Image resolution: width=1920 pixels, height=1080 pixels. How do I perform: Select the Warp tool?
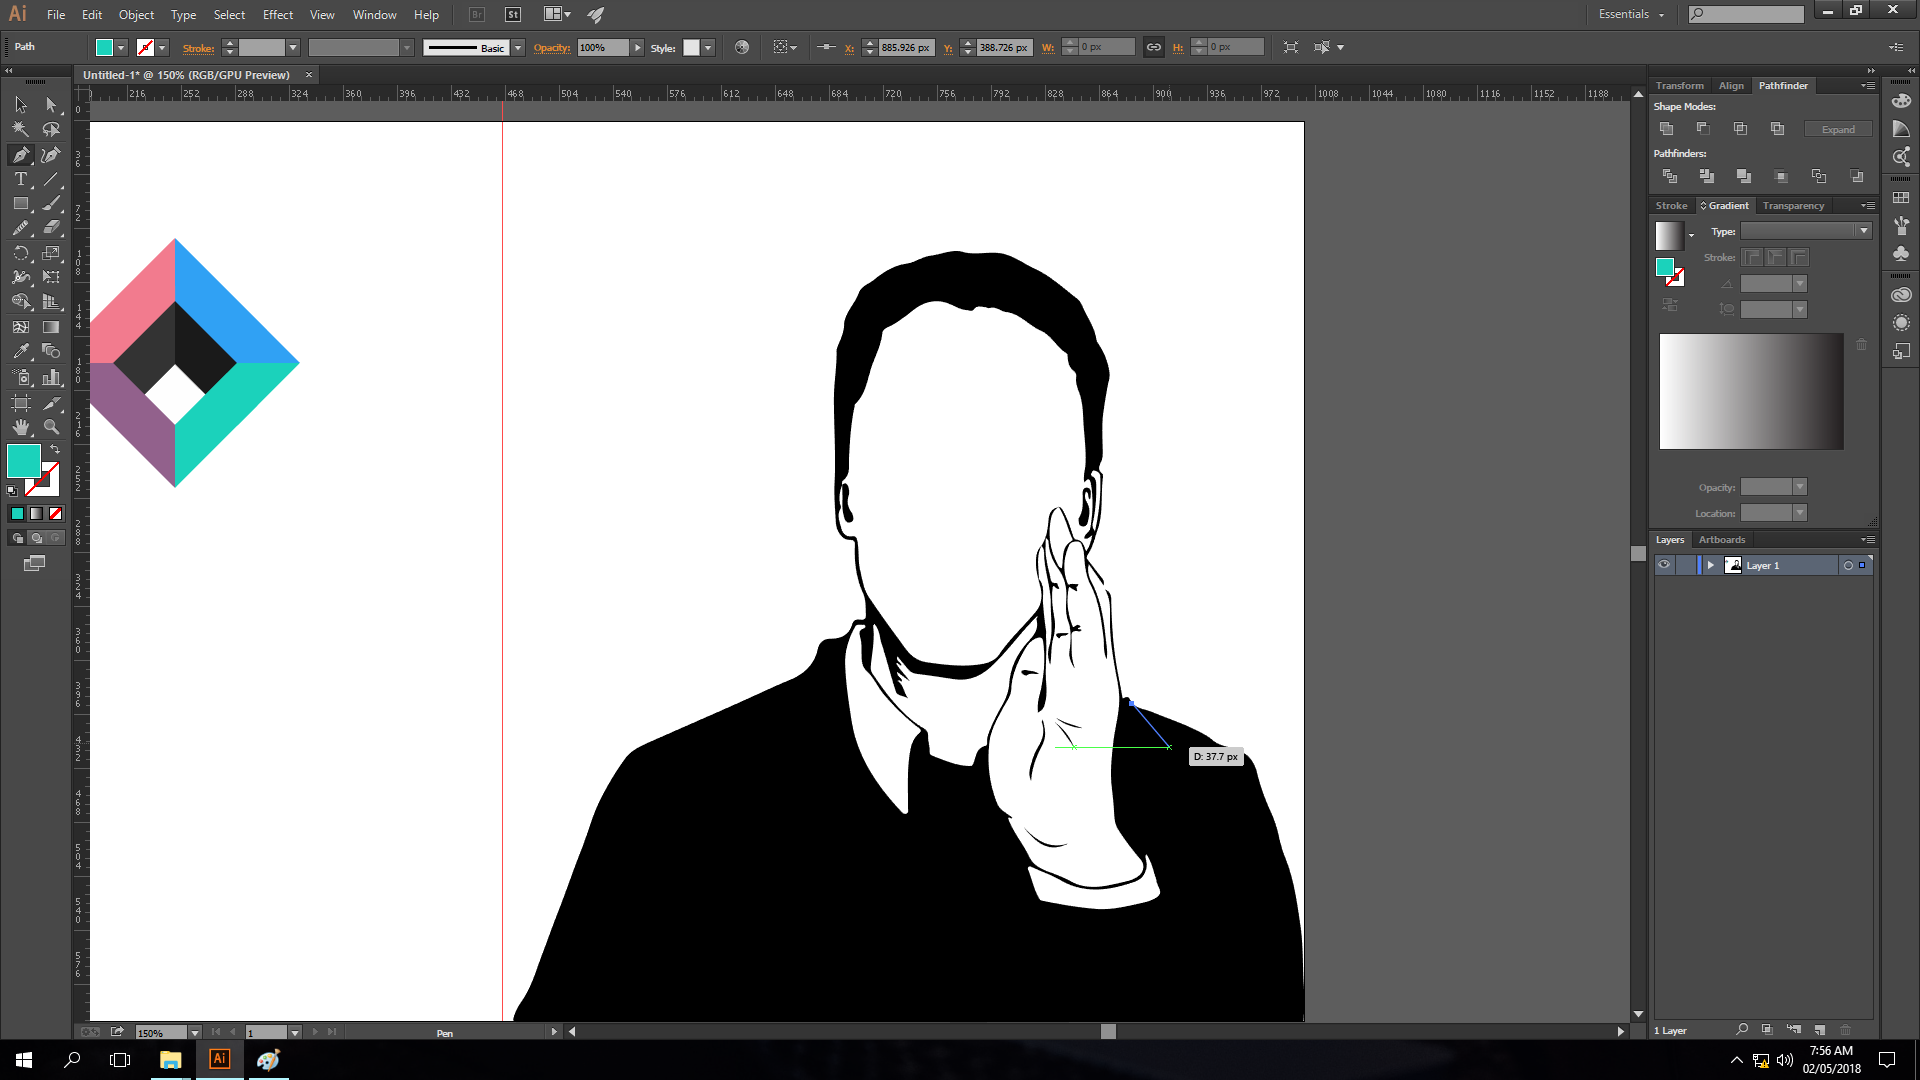tap(21, 277)
